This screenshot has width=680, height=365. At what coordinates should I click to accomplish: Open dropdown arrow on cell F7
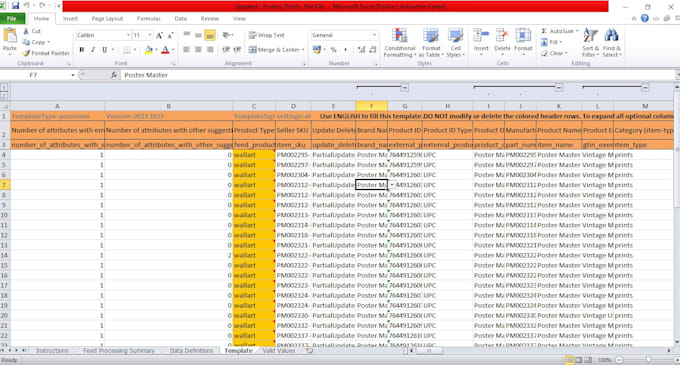point(392,185)
